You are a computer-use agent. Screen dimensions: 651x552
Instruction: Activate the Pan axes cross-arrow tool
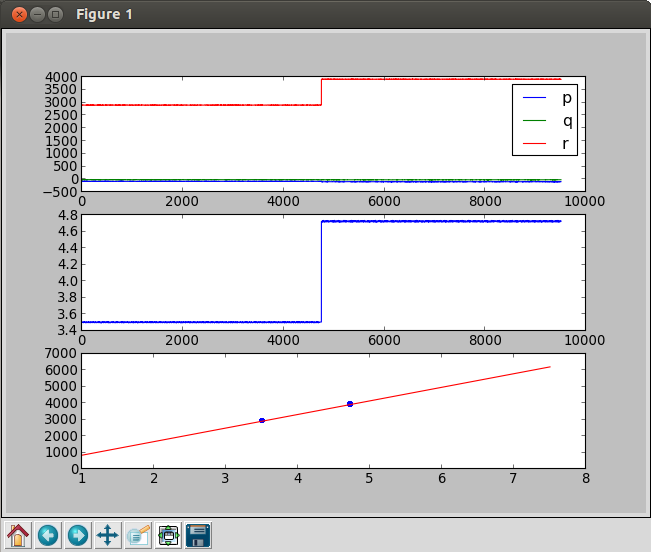[108, 535]
